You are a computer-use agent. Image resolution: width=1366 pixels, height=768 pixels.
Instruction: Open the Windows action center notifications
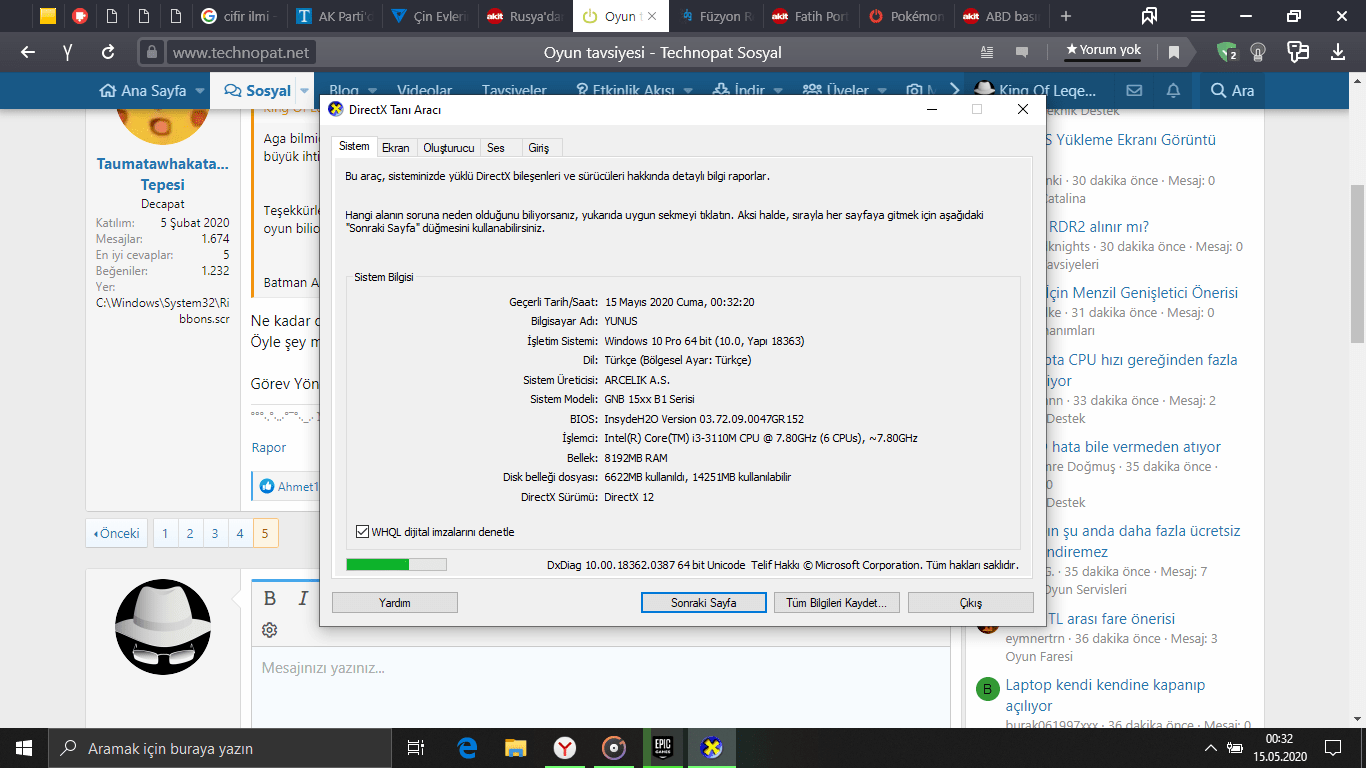click(1333, 748)
